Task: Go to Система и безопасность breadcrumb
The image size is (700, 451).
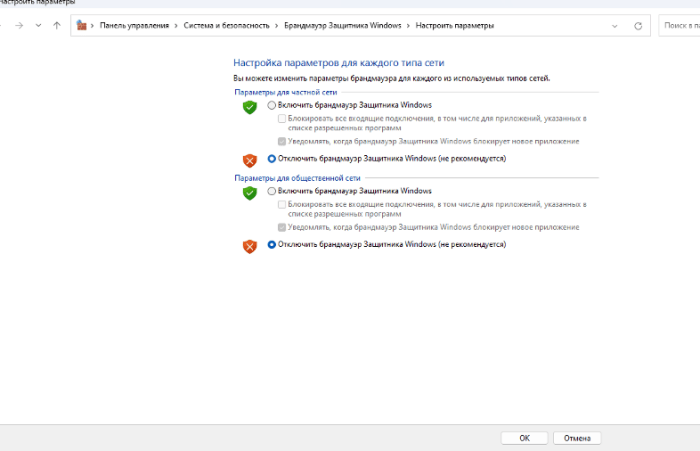Action: coord(226,25)
